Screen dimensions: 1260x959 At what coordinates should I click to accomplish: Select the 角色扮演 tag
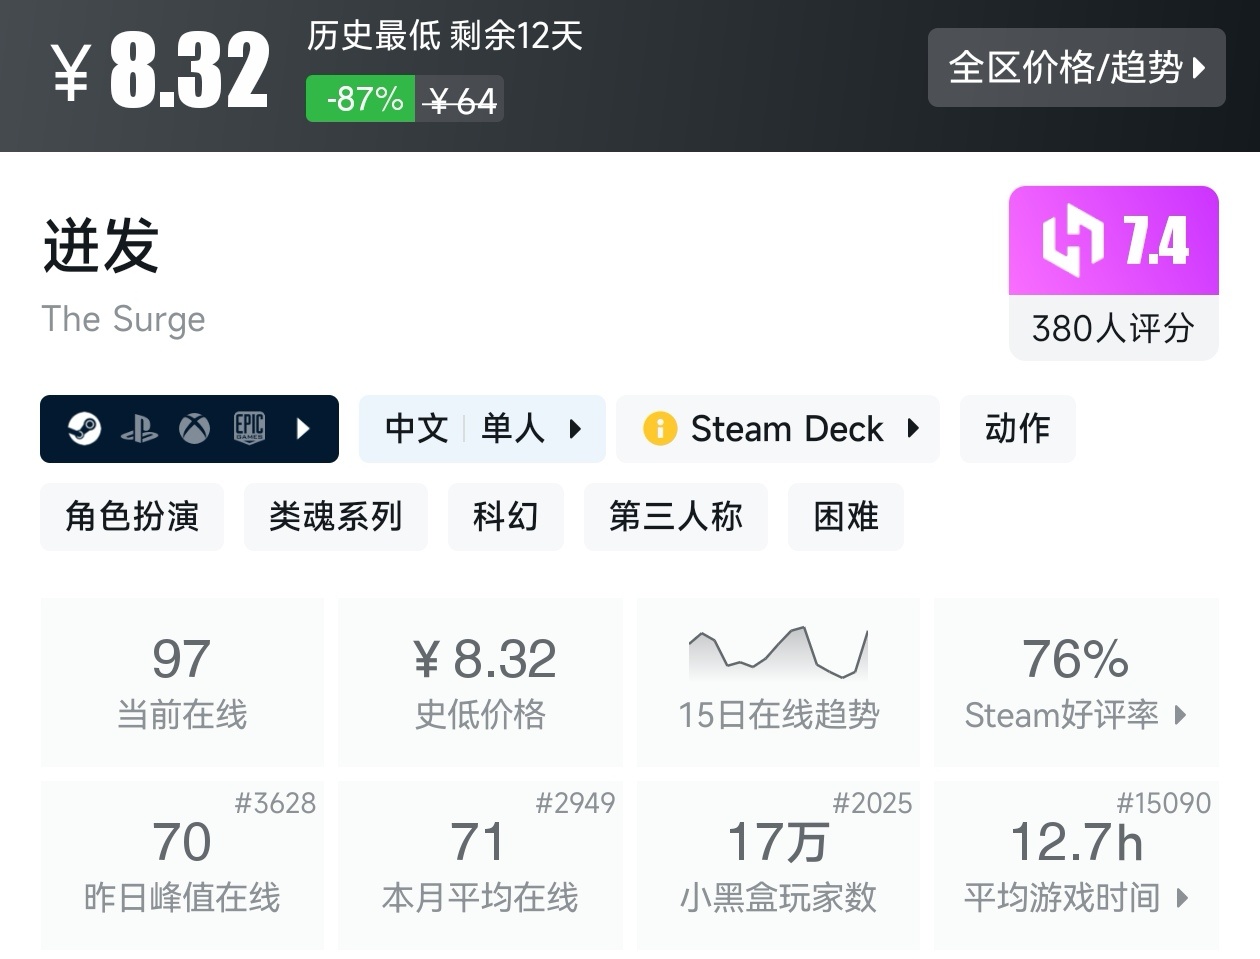click(132, 517)
